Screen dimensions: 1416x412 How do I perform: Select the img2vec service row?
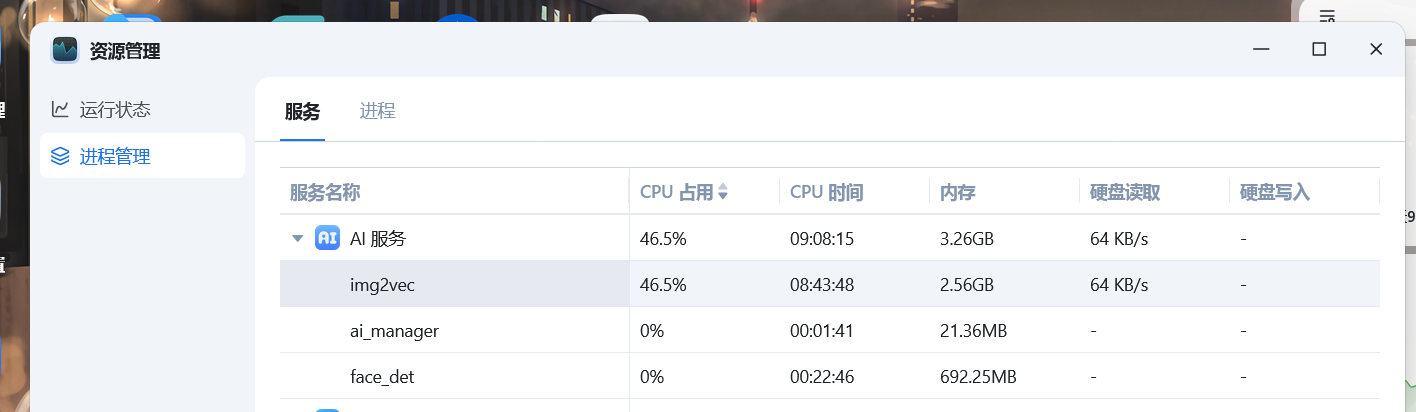tap(382, 285)
